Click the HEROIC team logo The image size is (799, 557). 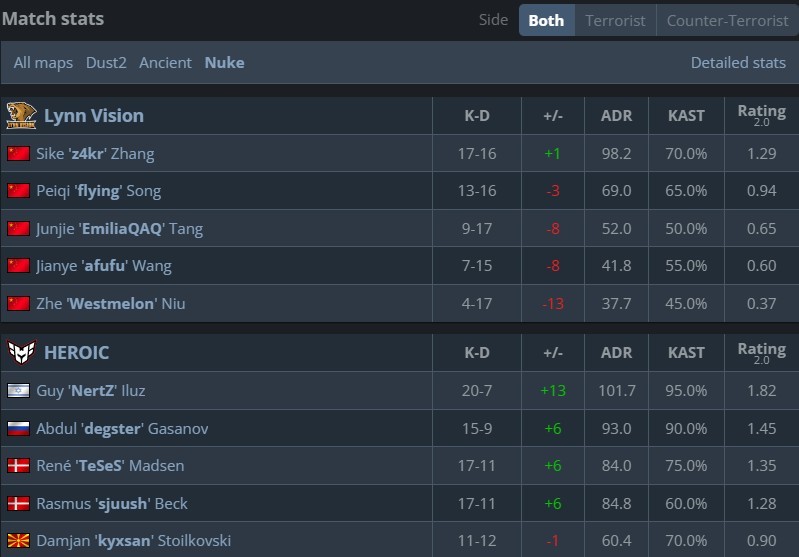tap(21, 352)
